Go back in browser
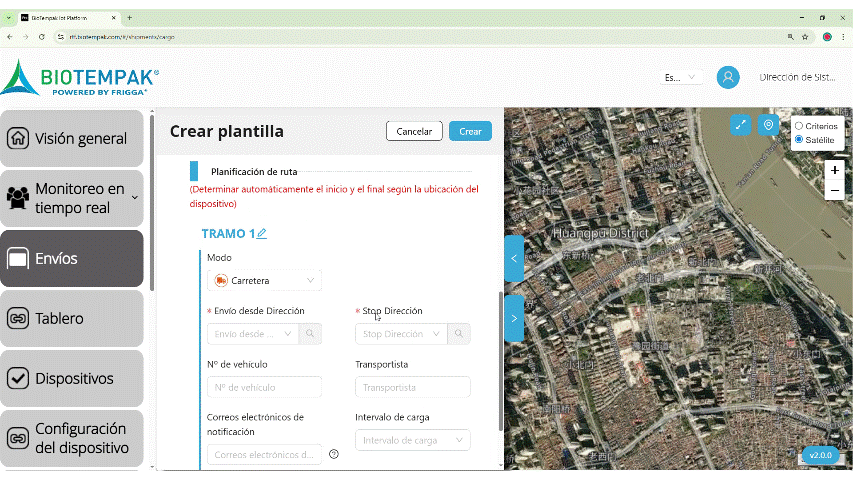The image size is (853, 480). tap(10, 37)
